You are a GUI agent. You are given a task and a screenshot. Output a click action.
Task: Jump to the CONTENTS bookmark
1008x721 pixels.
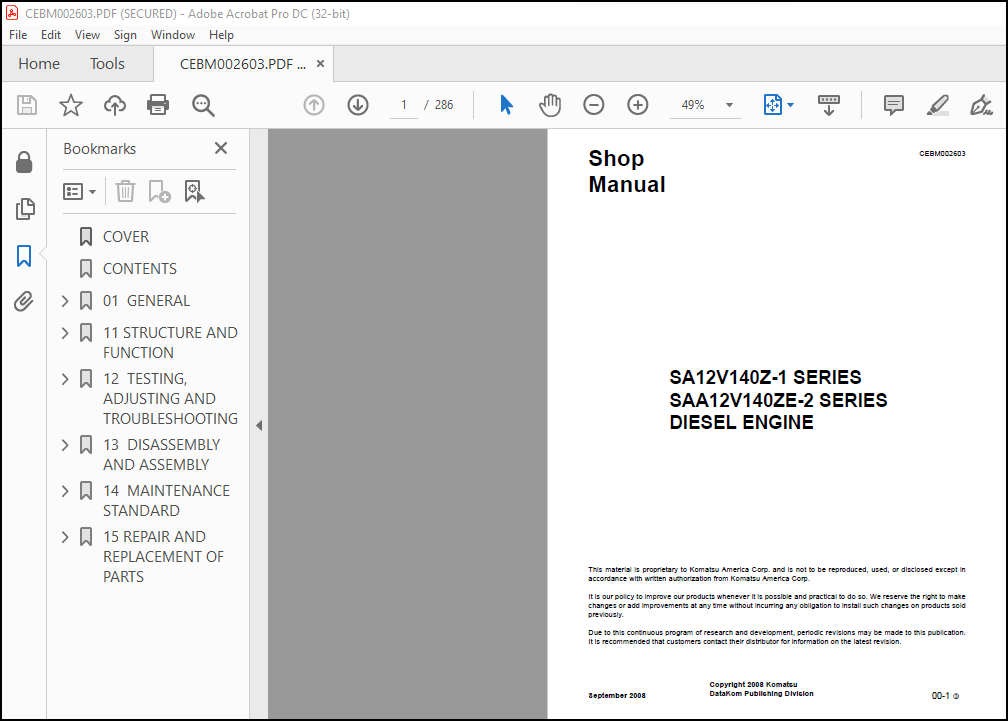140,269
